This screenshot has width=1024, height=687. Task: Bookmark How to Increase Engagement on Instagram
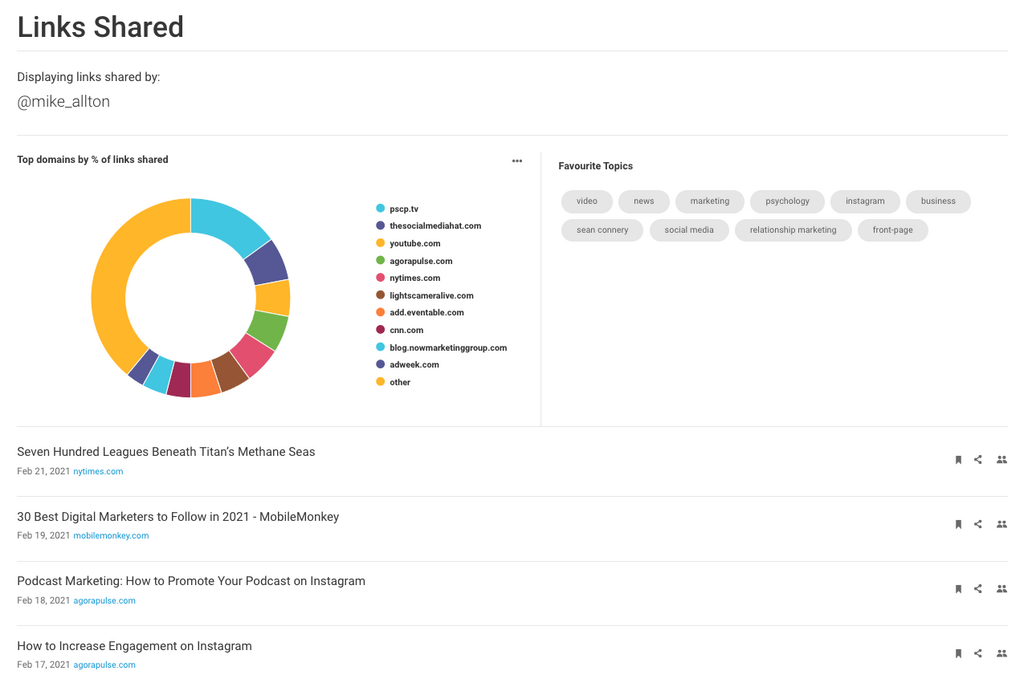click(x=958, y=653)
